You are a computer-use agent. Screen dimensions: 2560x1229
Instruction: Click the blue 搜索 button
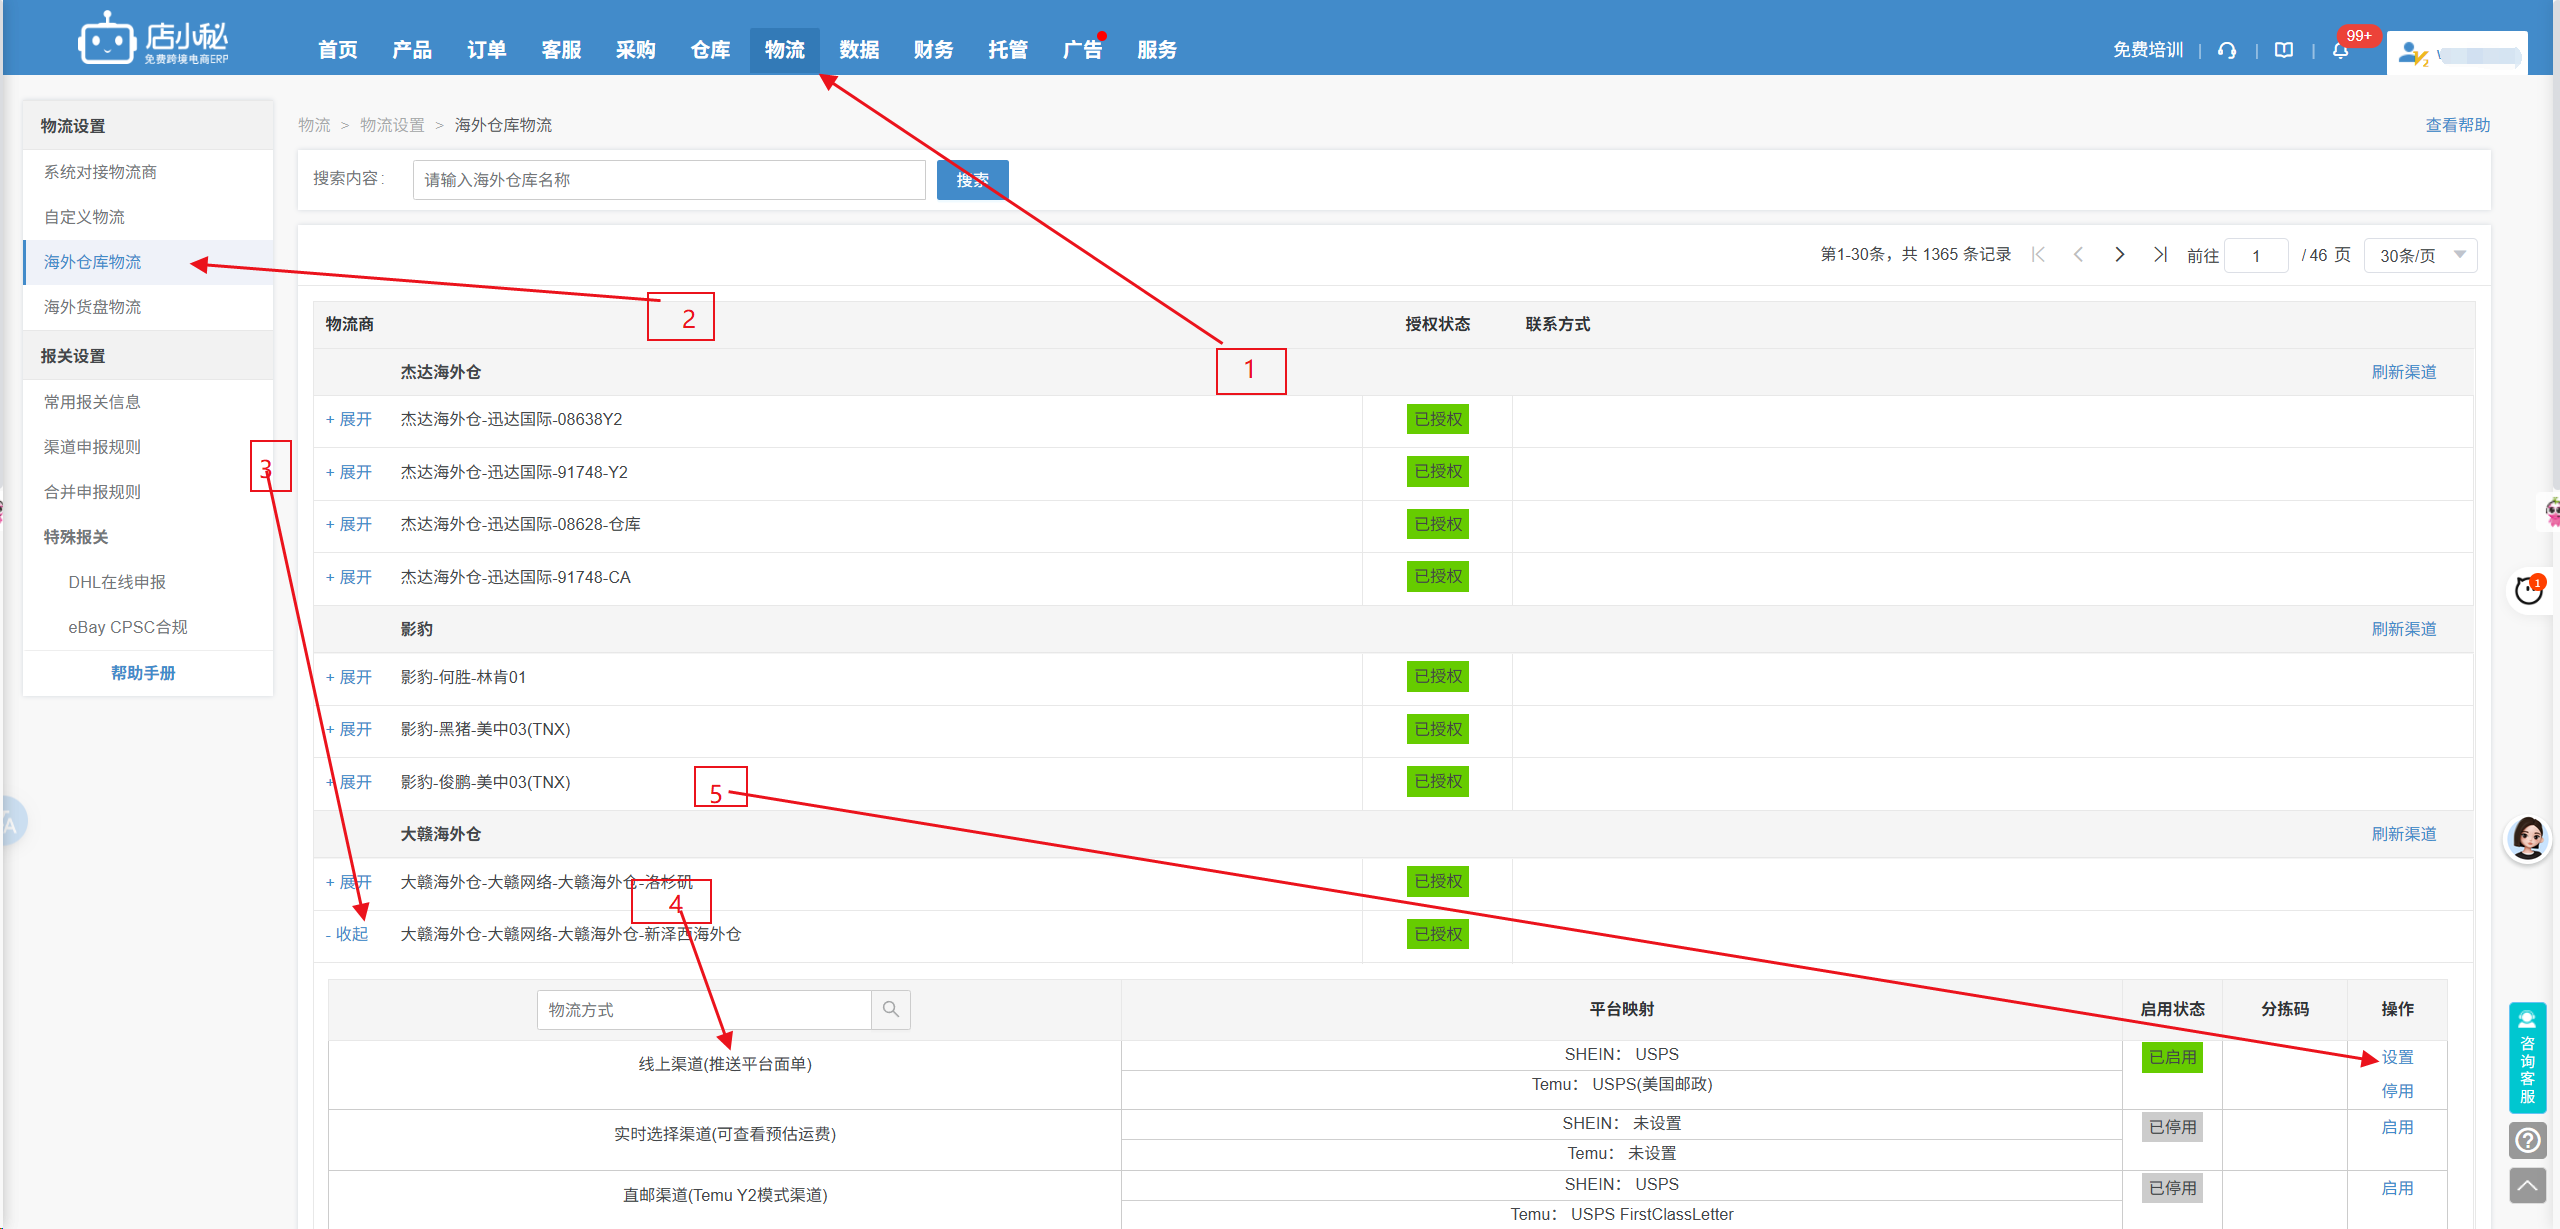point(972,180)
